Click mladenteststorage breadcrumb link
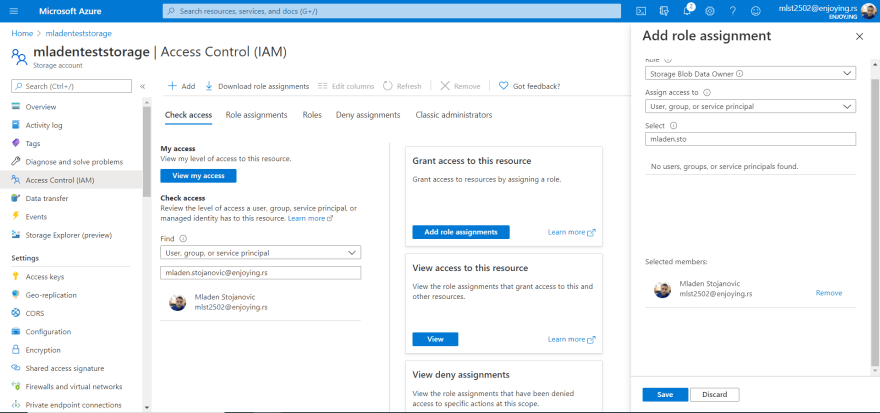880x413 pixels. click(78, 34)
